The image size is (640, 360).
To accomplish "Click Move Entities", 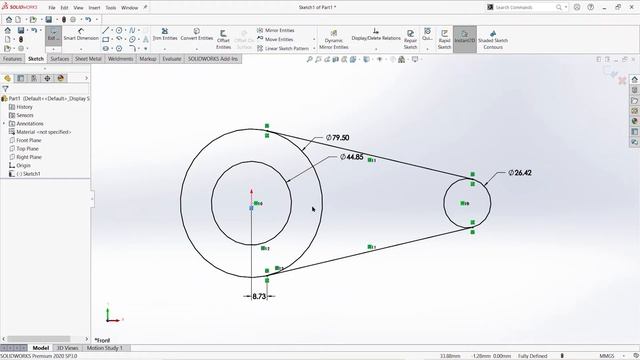I will click(x=275, y=40).
